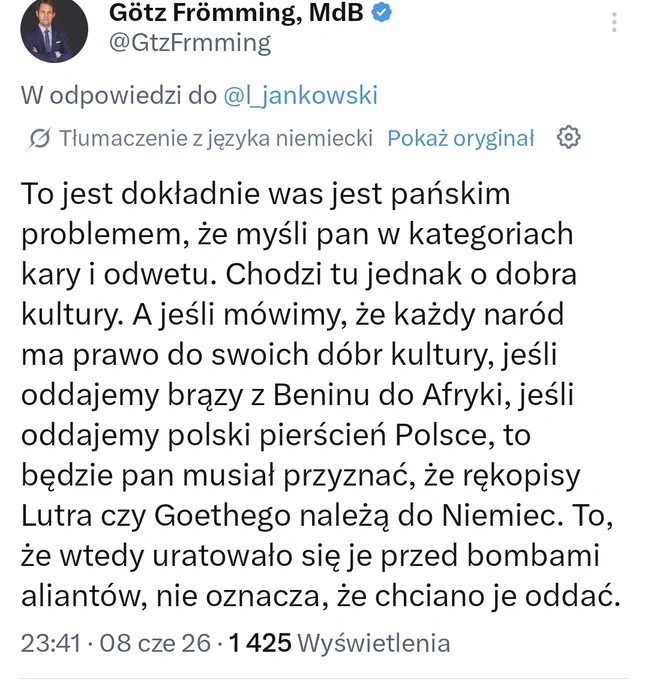Click the tweet's last line about aliantów

pos(321,596)
